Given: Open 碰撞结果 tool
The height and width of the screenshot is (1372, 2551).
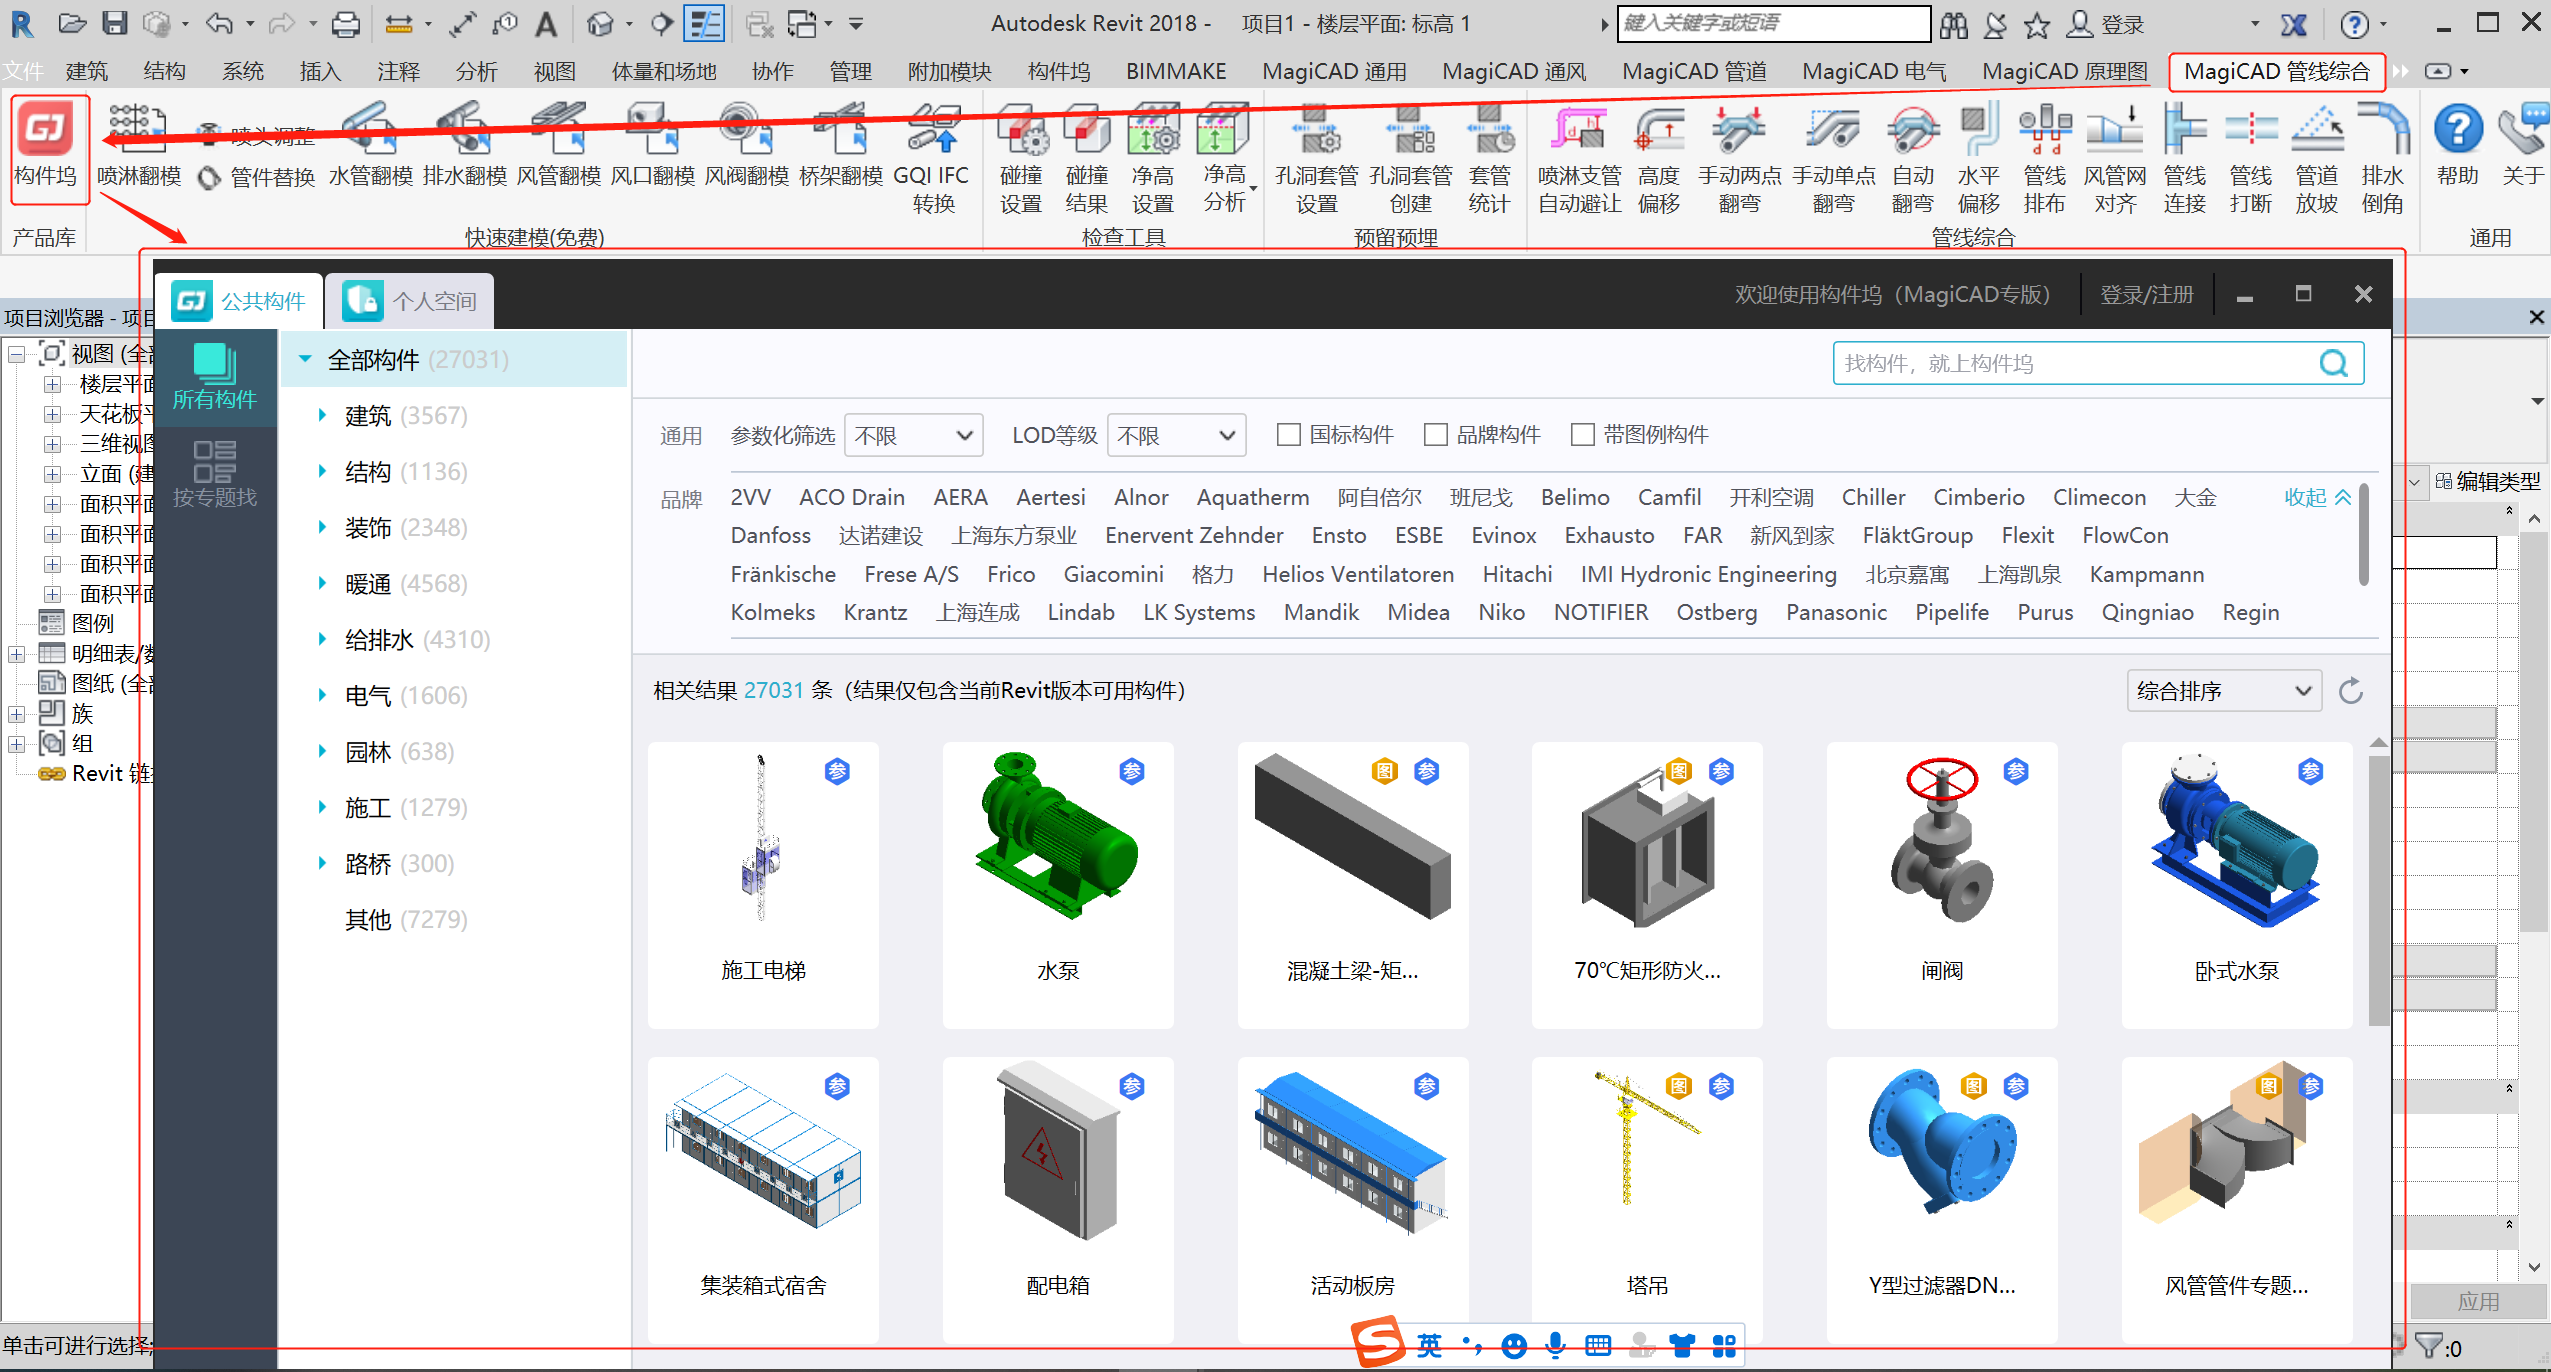Looking at the screenshot, I should [x=1086, y=158].
